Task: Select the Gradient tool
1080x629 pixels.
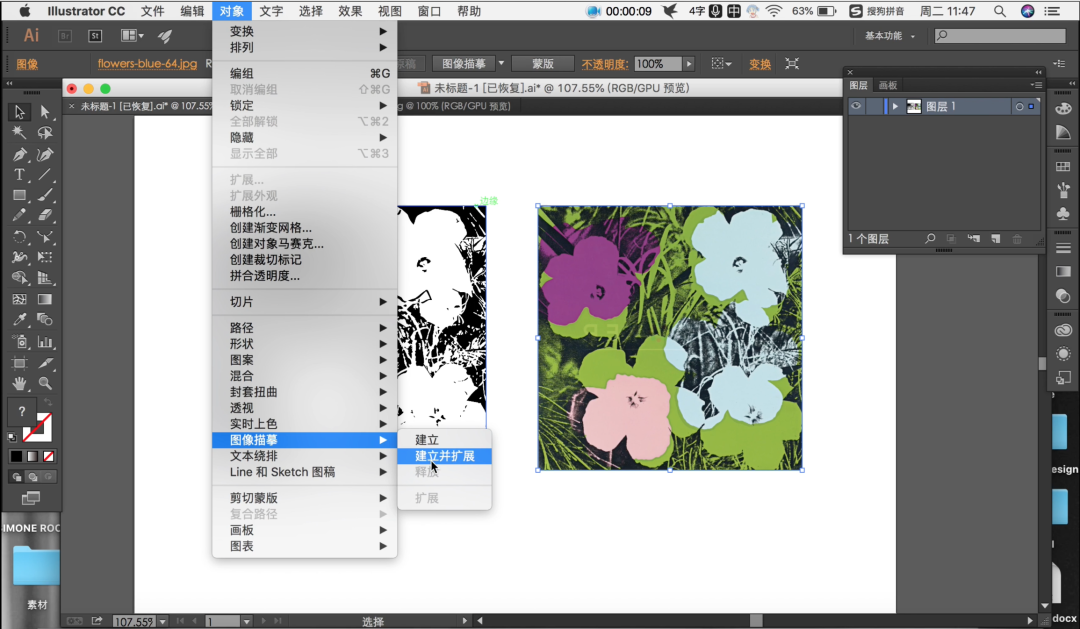Action: [x=45, y=300]
